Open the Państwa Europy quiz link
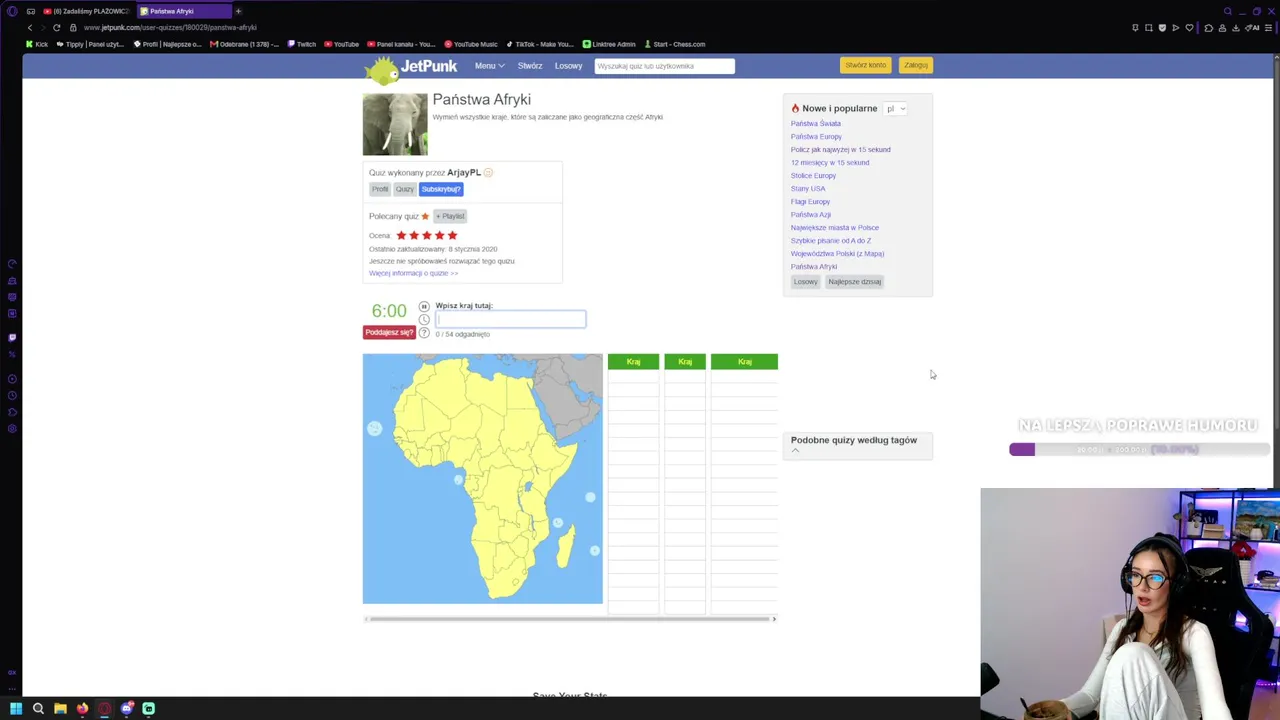1280x720 pixels. 816,137
